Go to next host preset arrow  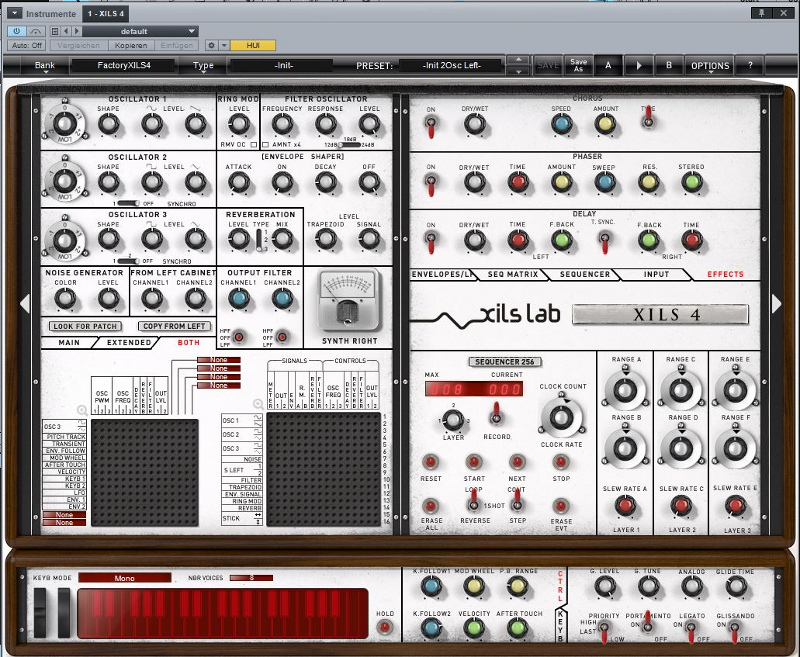point(77,31)
